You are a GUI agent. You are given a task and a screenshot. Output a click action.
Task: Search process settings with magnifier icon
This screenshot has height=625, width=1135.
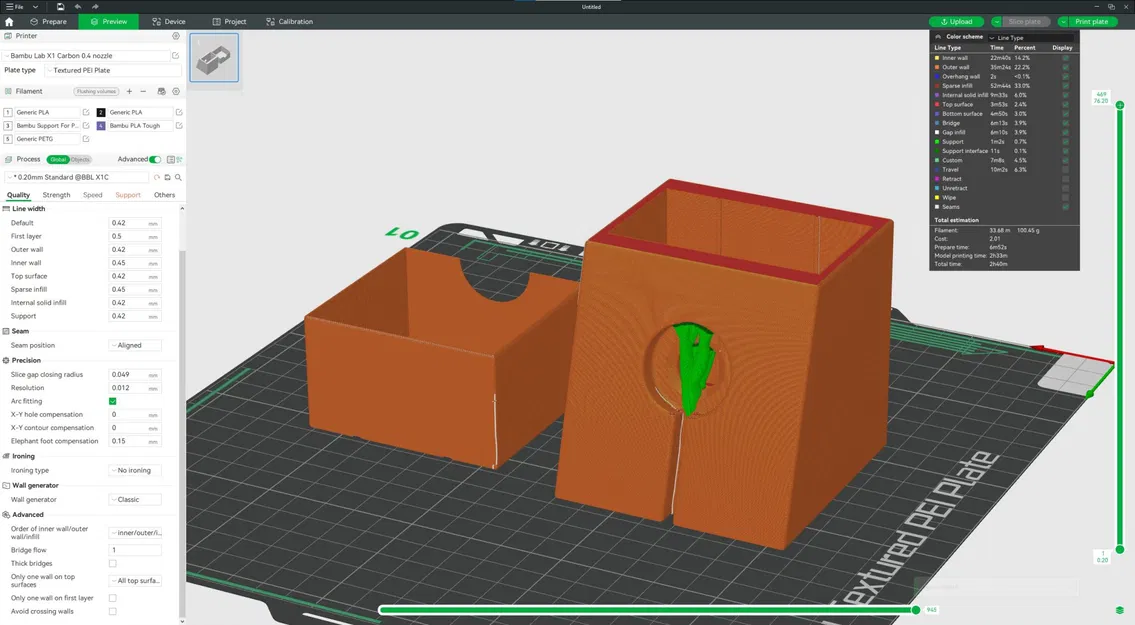point(178,177)
